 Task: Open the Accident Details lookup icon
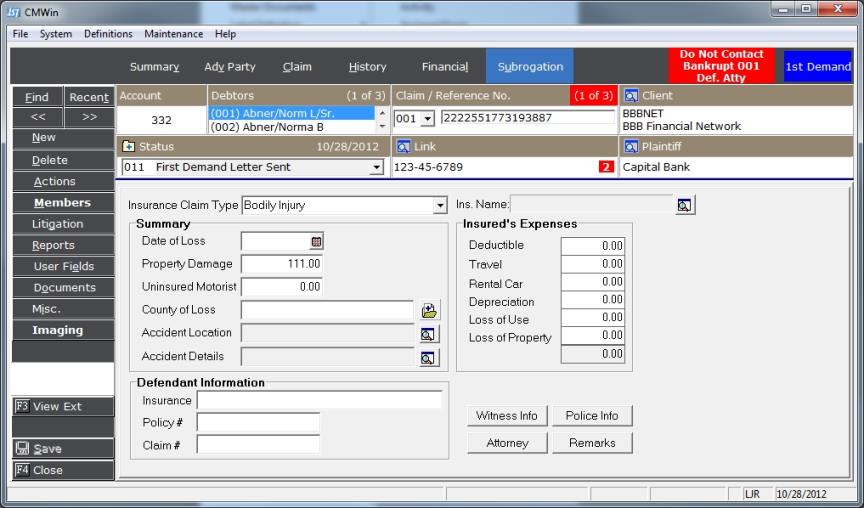click(x=429, y=357)
